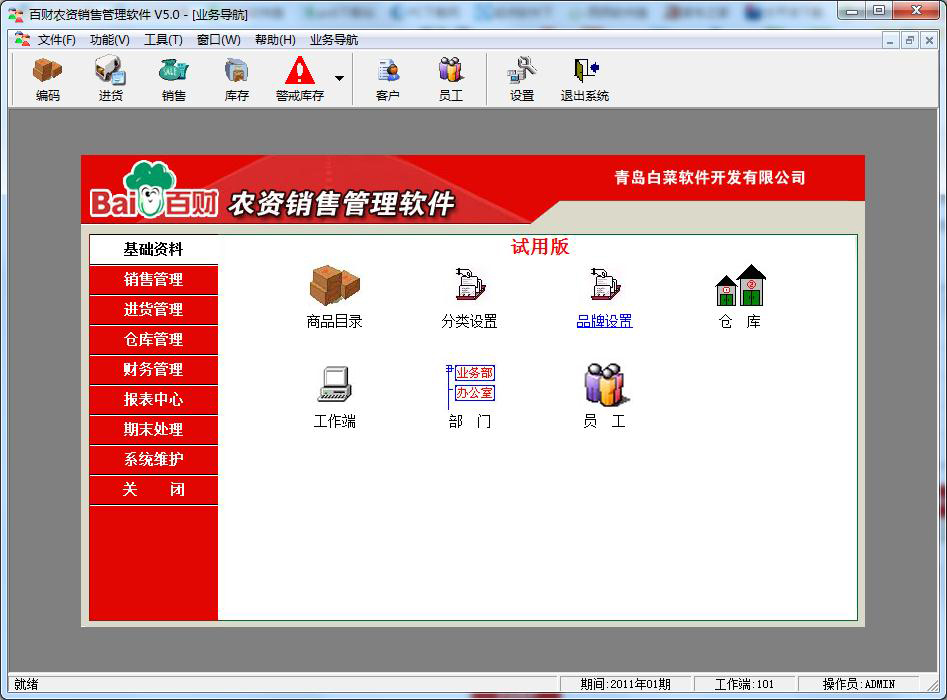Follow the 品牌设置 hyperlink label
The image size is (947, 700).
click(x=605, y=321)
